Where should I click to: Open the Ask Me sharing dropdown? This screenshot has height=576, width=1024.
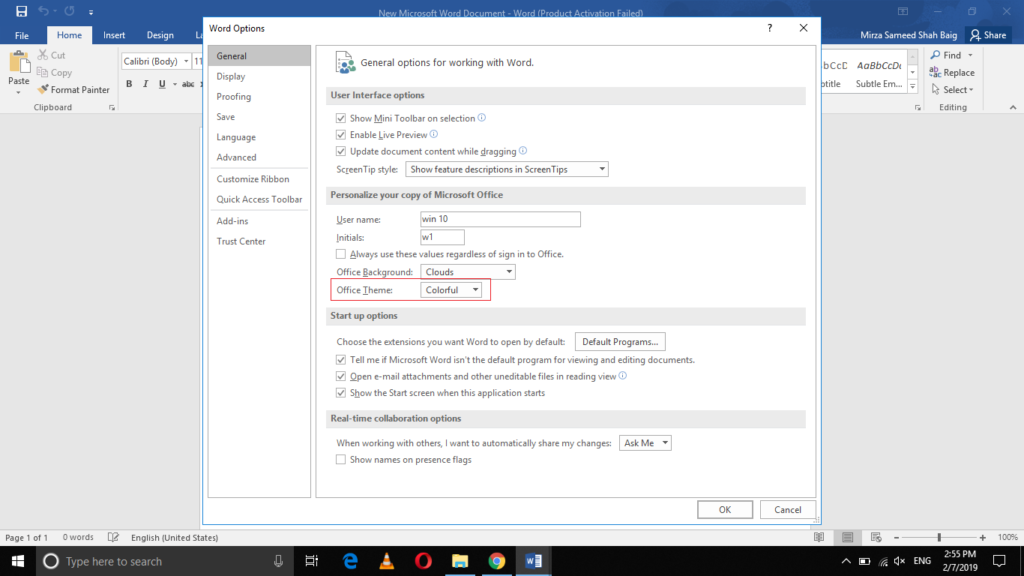click(x=645, y=443)
